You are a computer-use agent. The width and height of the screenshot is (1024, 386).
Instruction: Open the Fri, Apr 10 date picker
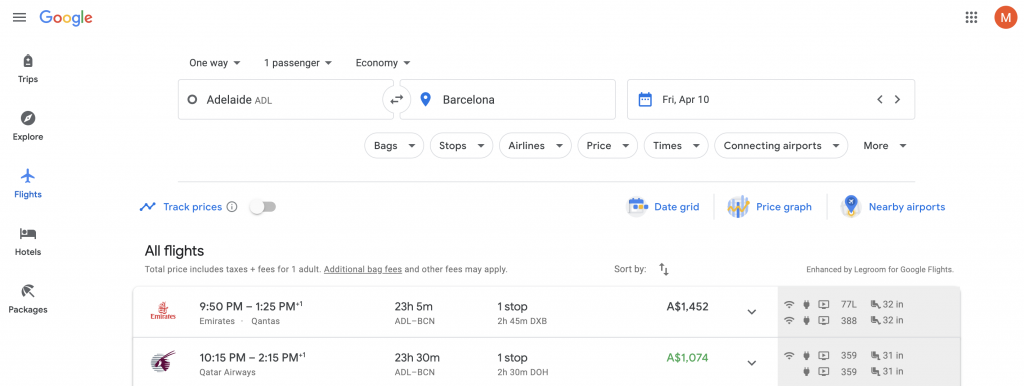771,99
